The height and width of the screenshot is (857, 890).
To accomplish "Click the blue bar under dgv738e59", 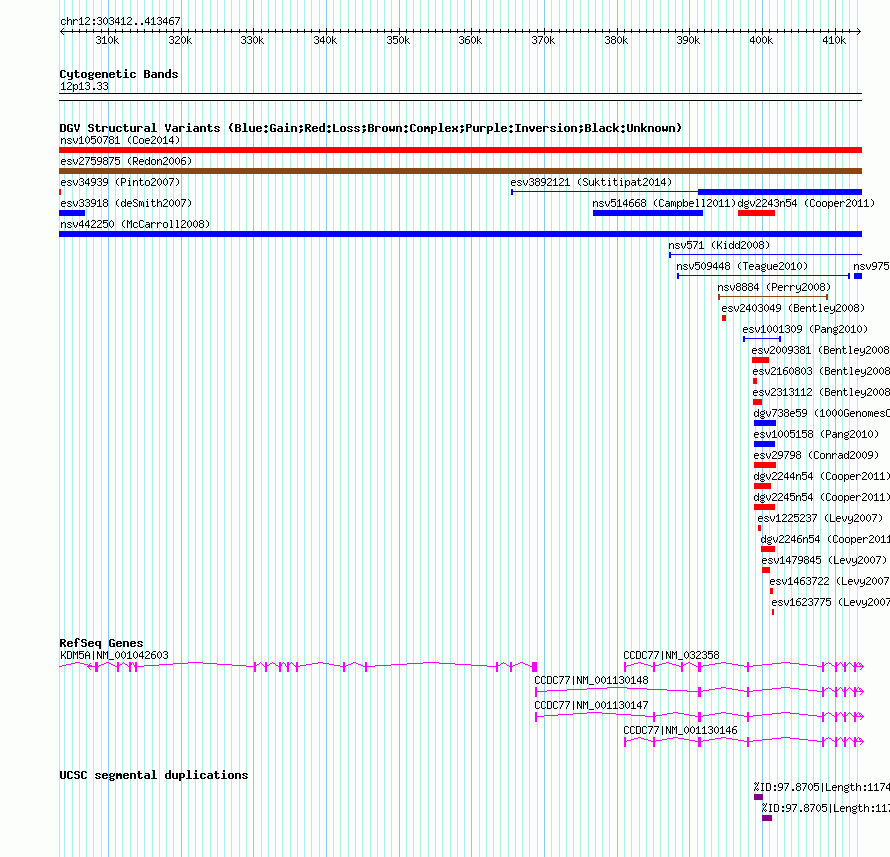I will 765,423.
